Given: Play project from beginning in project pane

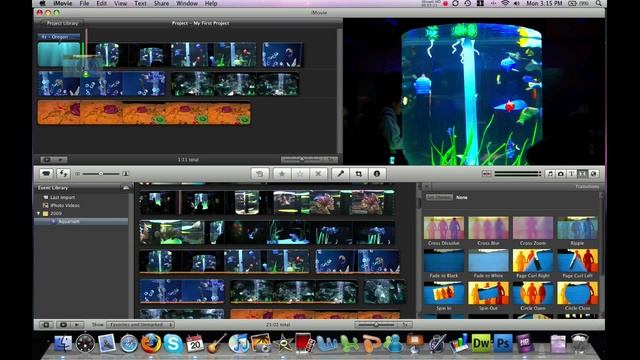Looking at the screenshot, I should [x=60, y=160].
